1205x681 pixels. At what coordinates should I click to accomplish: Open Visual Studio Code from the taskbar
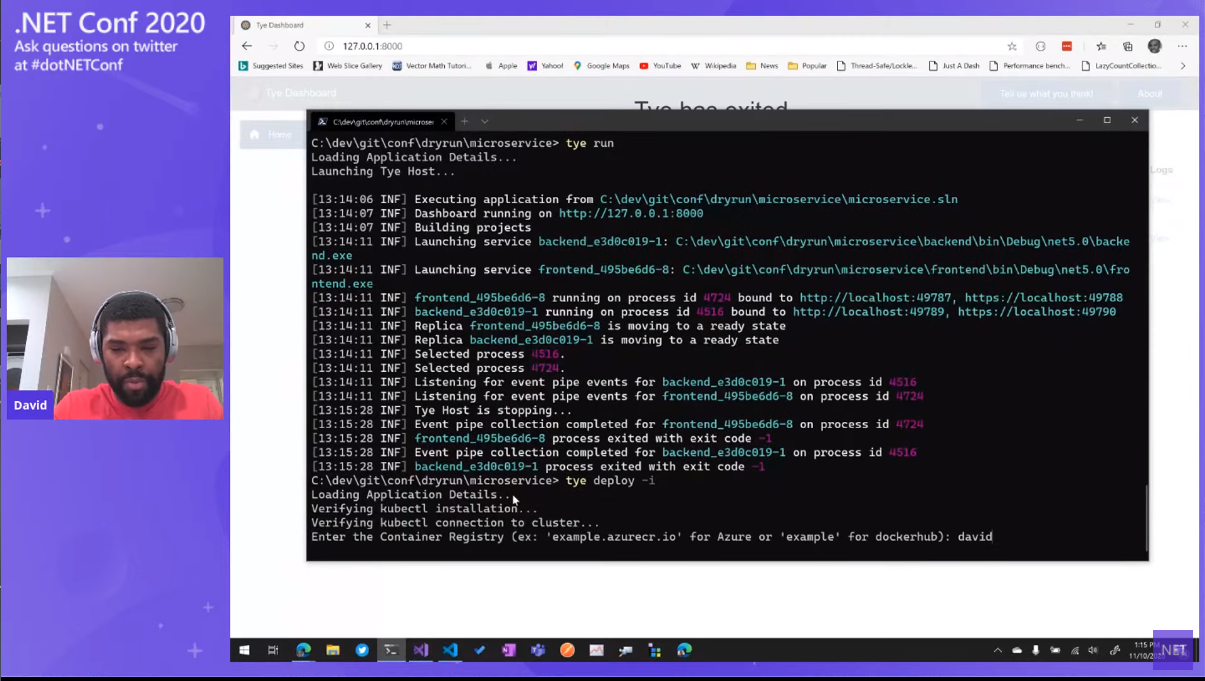450,650
